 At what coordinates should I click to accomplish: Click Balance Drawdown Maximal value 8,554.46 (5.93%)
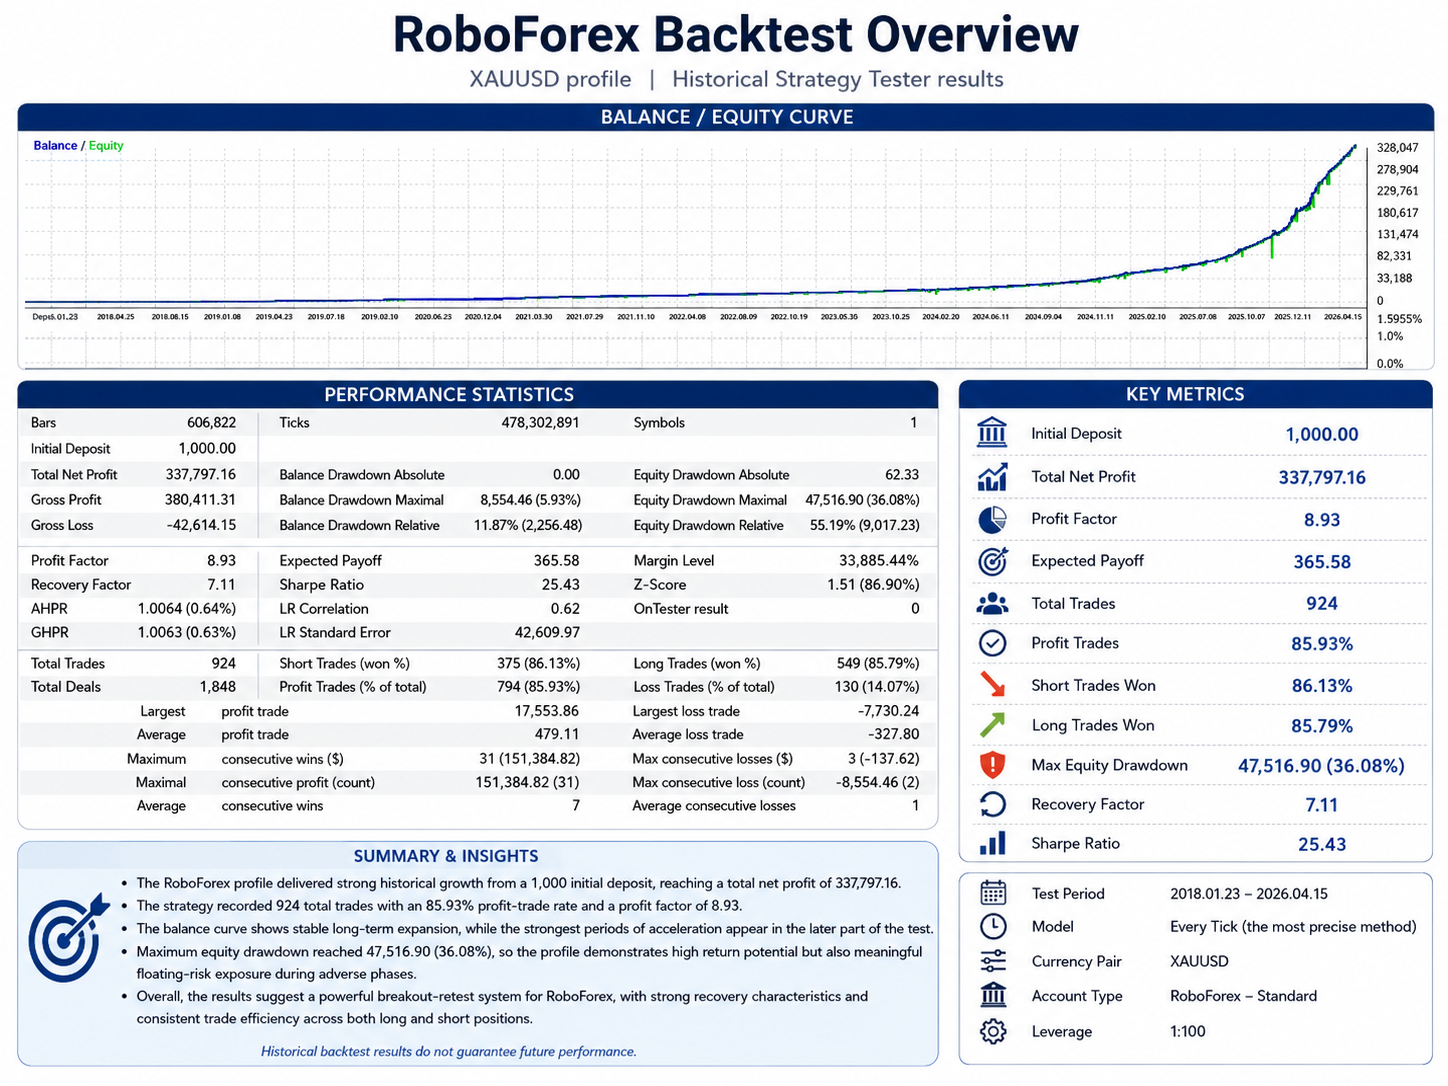[x=530, y=500]
